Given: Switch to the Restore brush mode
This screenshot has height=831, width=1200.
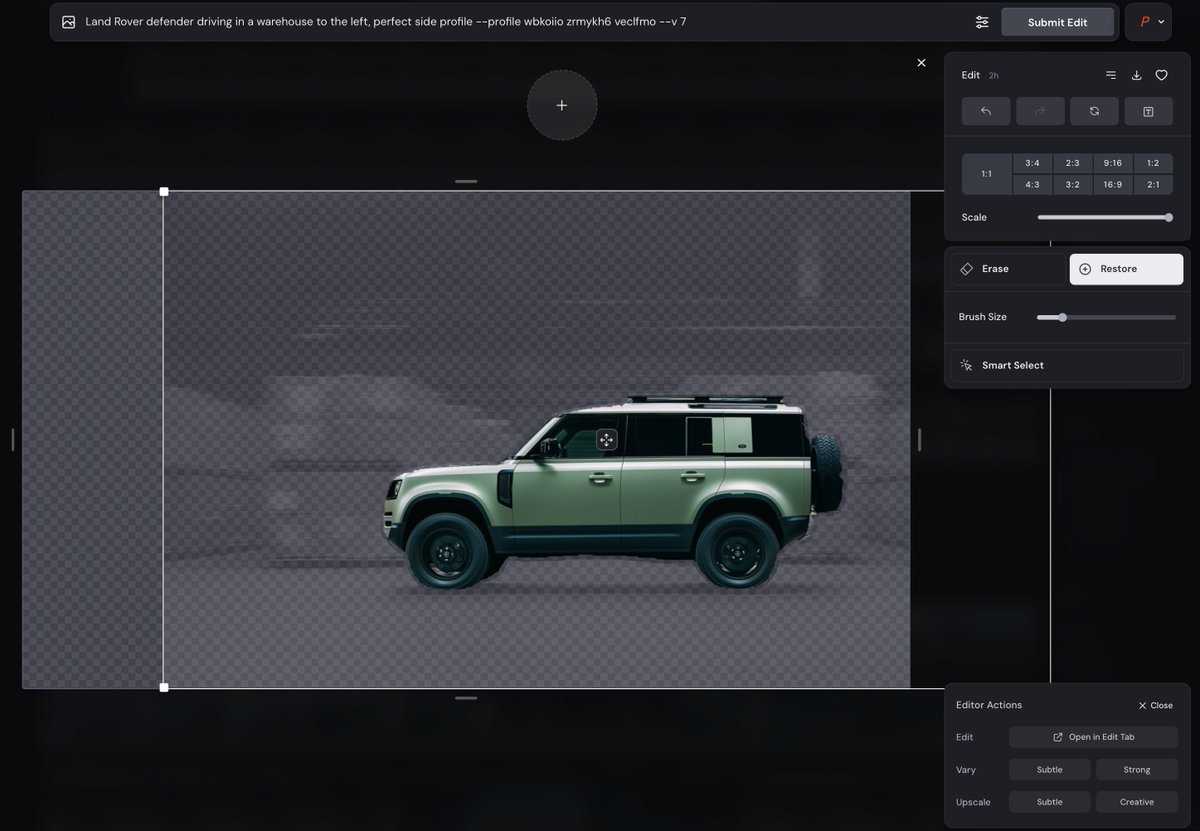Looking at the screenshot, I should click(x=1126, y=269).
